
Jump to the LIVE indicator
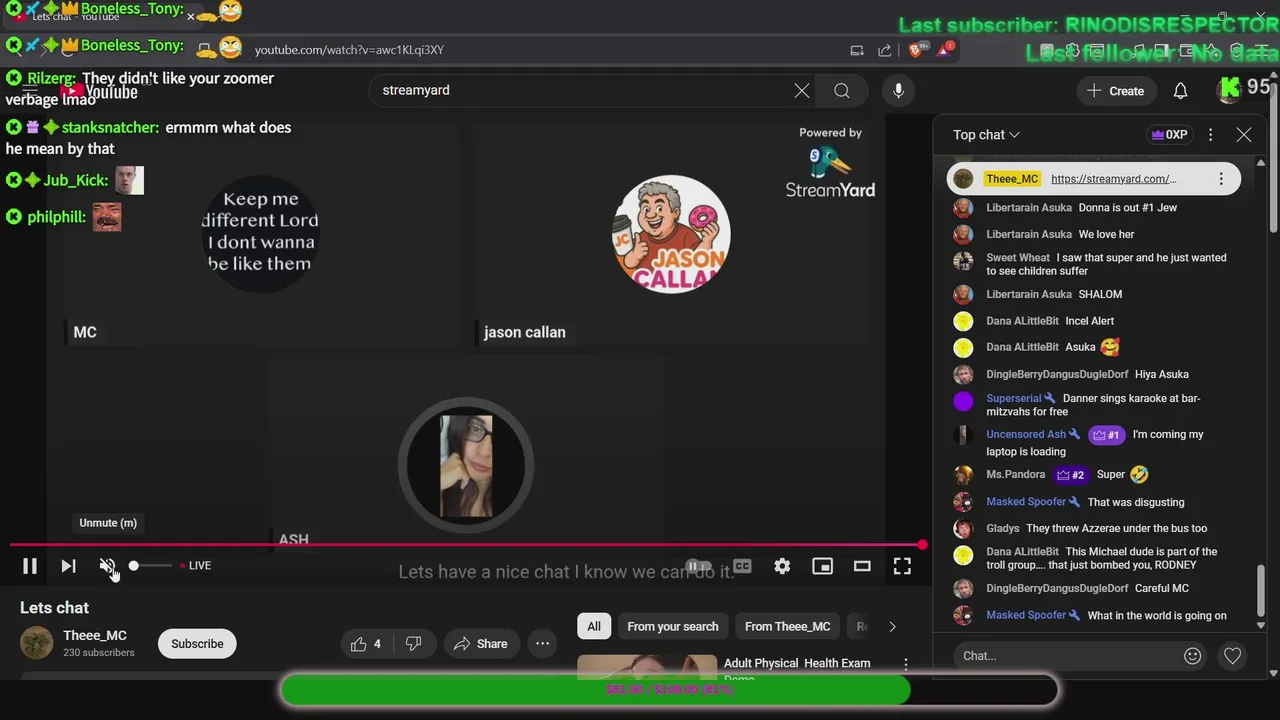pos(195,566)
